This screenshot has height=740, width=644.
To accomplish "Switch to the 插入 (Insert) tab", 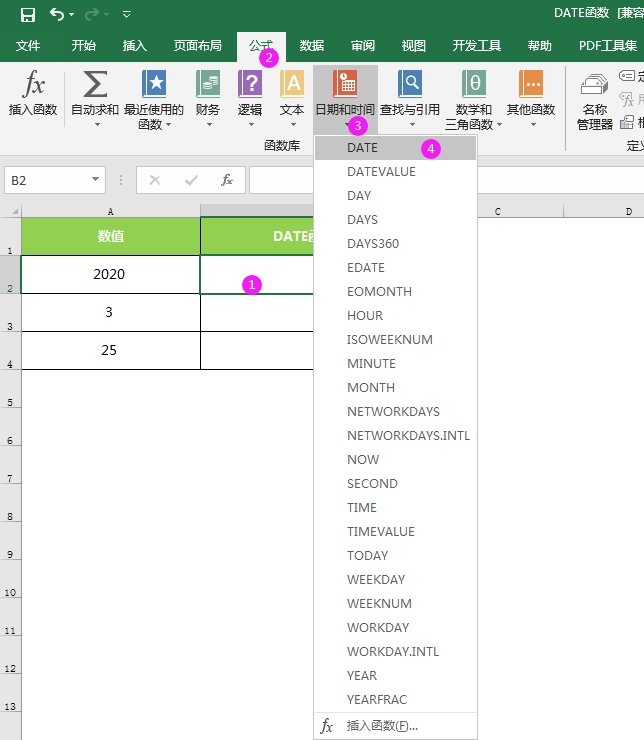I will (x=134, y=46).
